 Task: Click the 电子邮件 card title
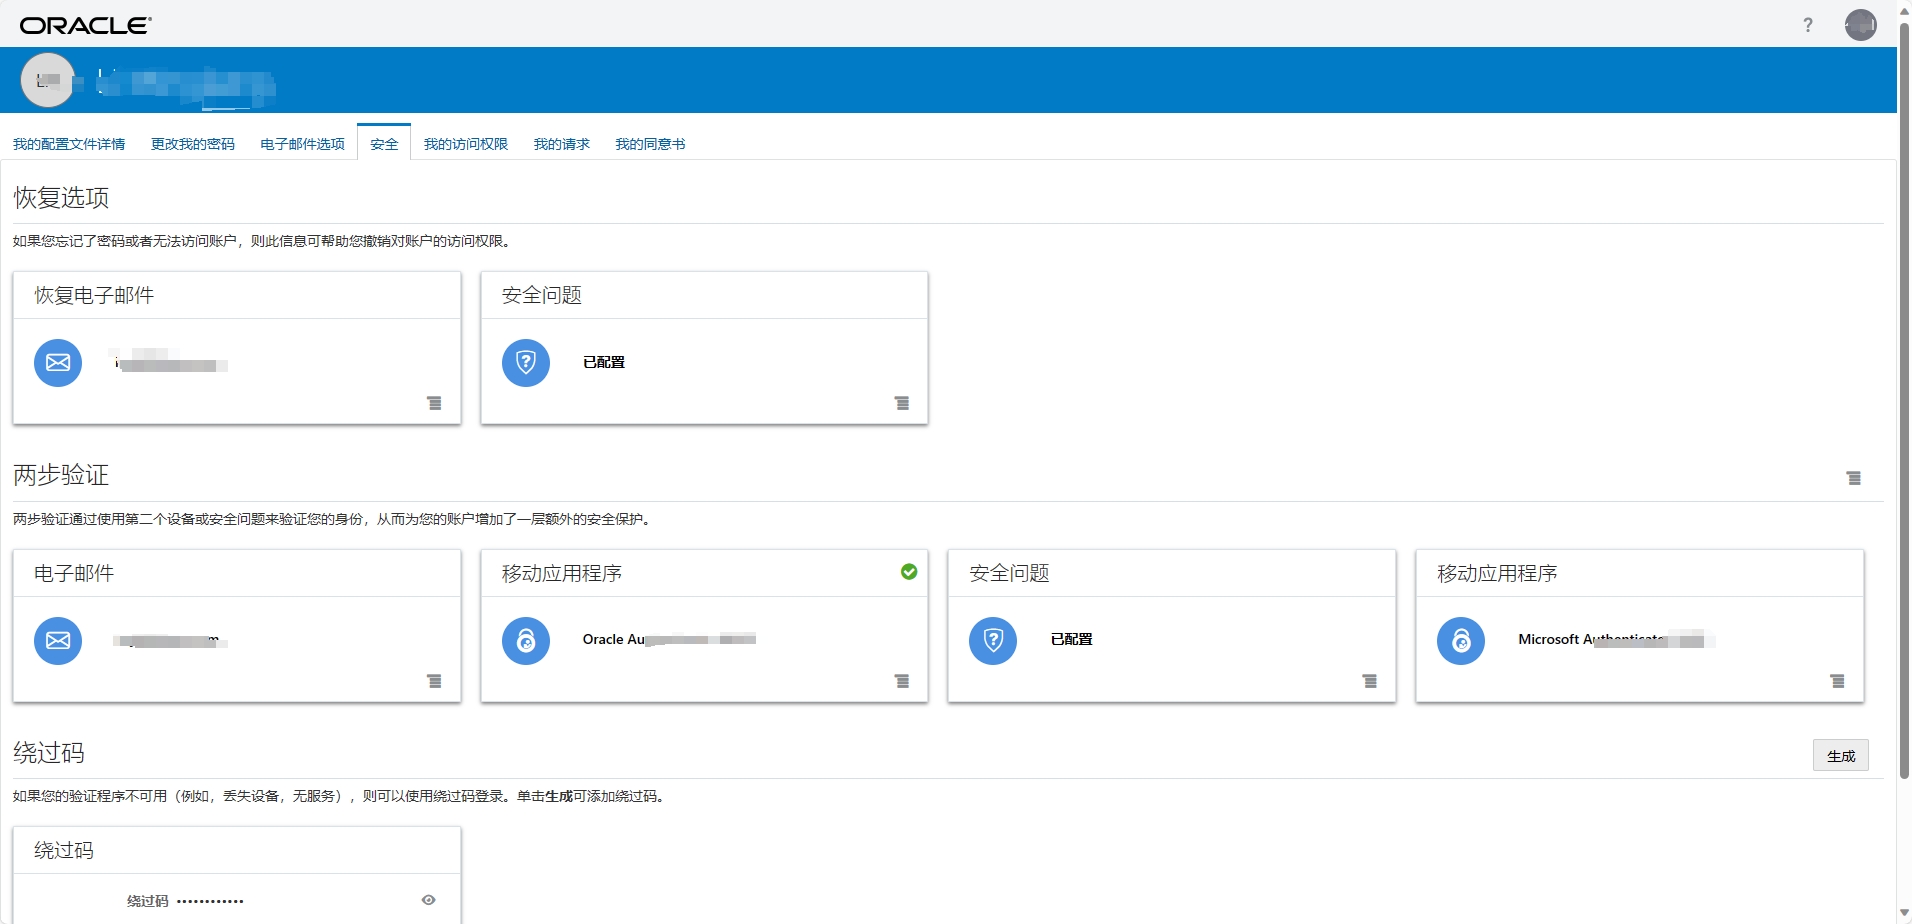pyautogui.click(x=74, y=573)
